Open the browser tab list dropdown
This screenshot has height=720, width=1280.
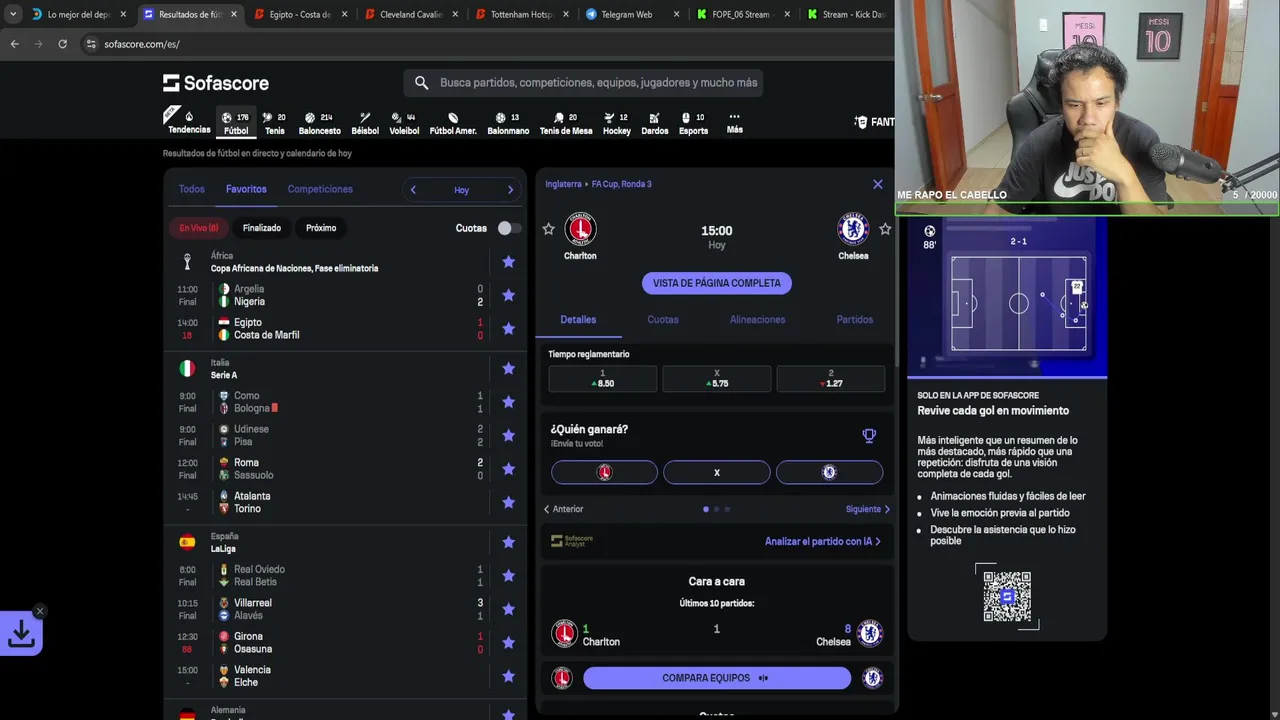[12, 14]
